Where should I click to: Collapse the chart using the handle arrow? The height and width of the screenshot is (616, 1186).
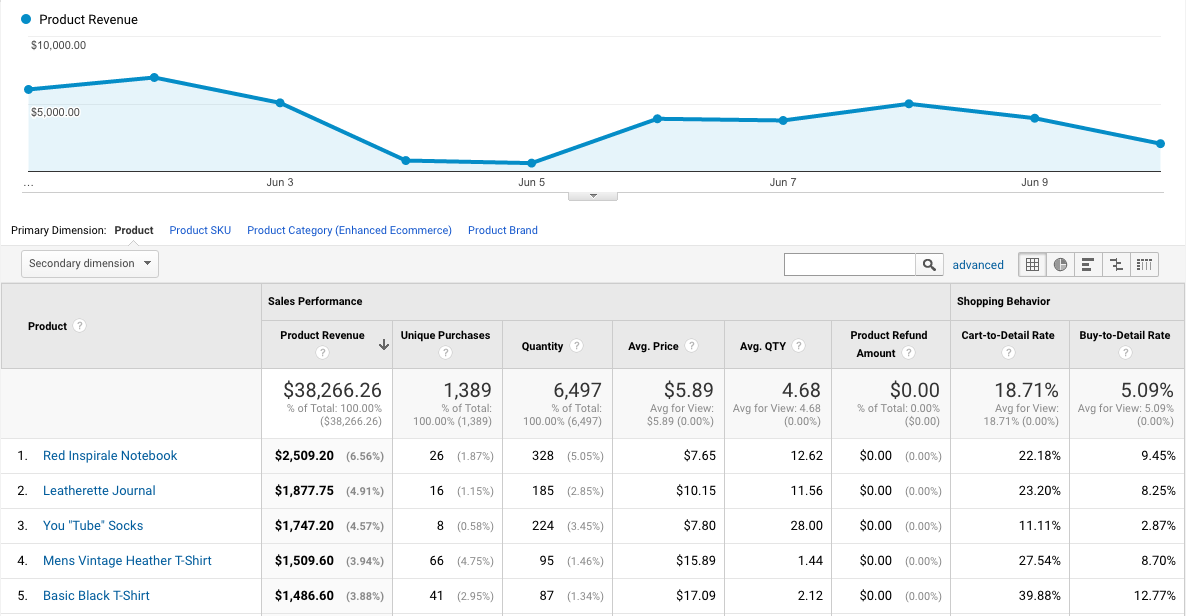pyautogui.click(x=593, y=196)
